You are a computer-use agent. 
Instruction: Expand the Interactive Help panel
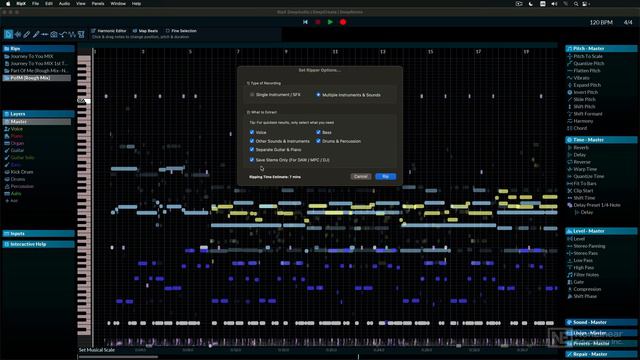(38, 244)
